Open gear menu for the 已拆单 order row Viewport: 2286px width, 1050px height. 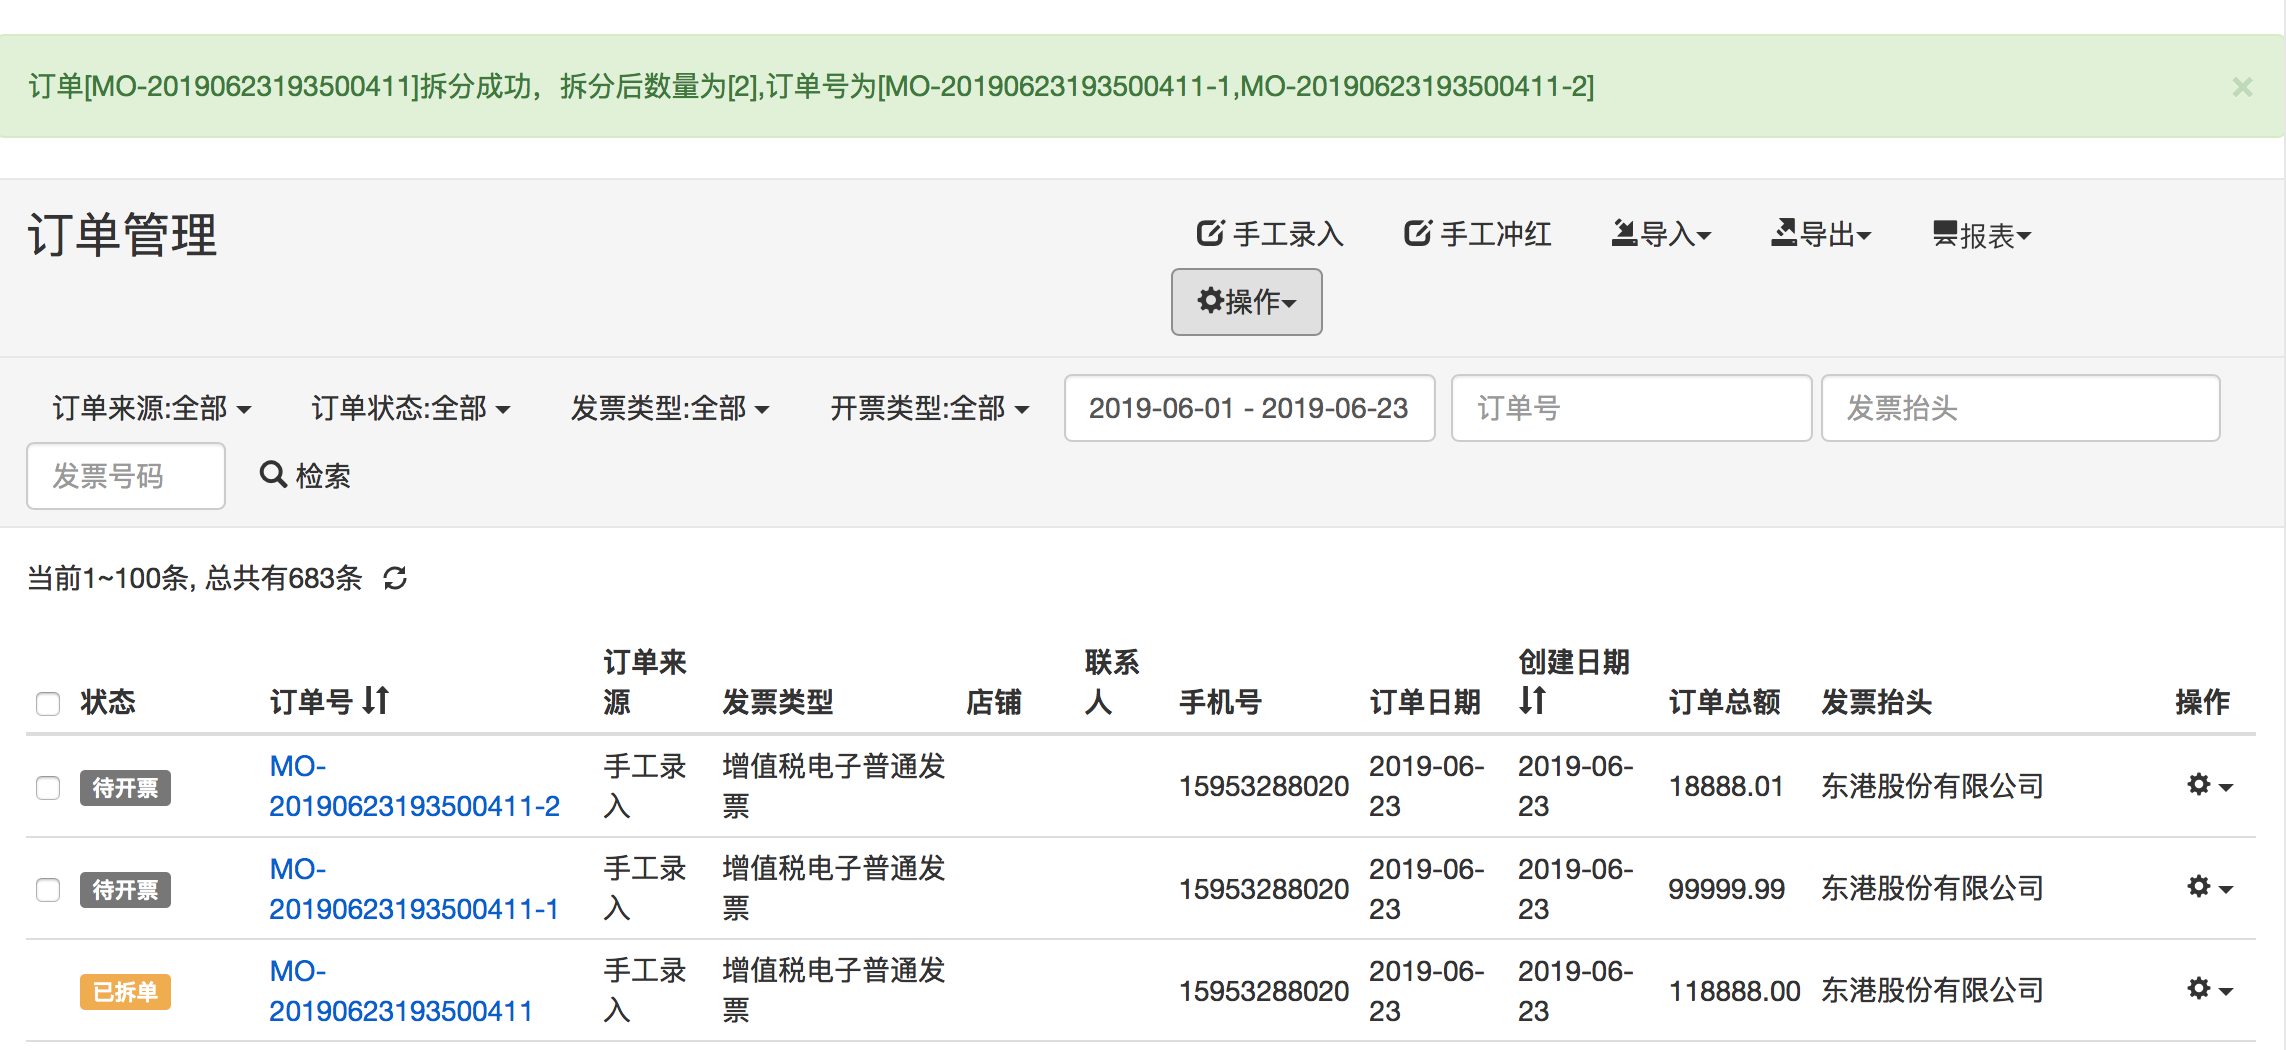pyautogui.click(x=2208, y=990)
